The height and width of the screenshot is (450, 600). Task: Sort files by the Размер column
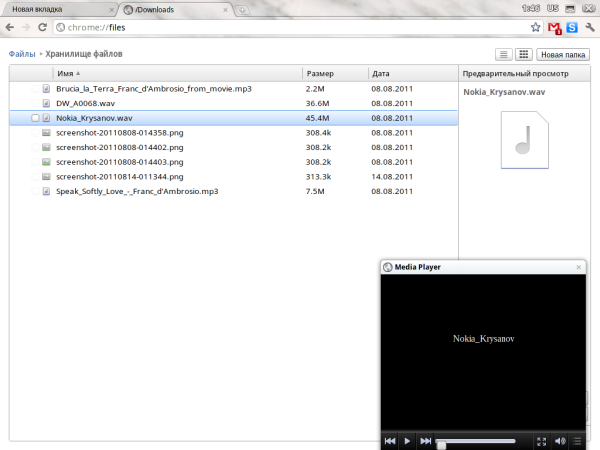[335, 73]
